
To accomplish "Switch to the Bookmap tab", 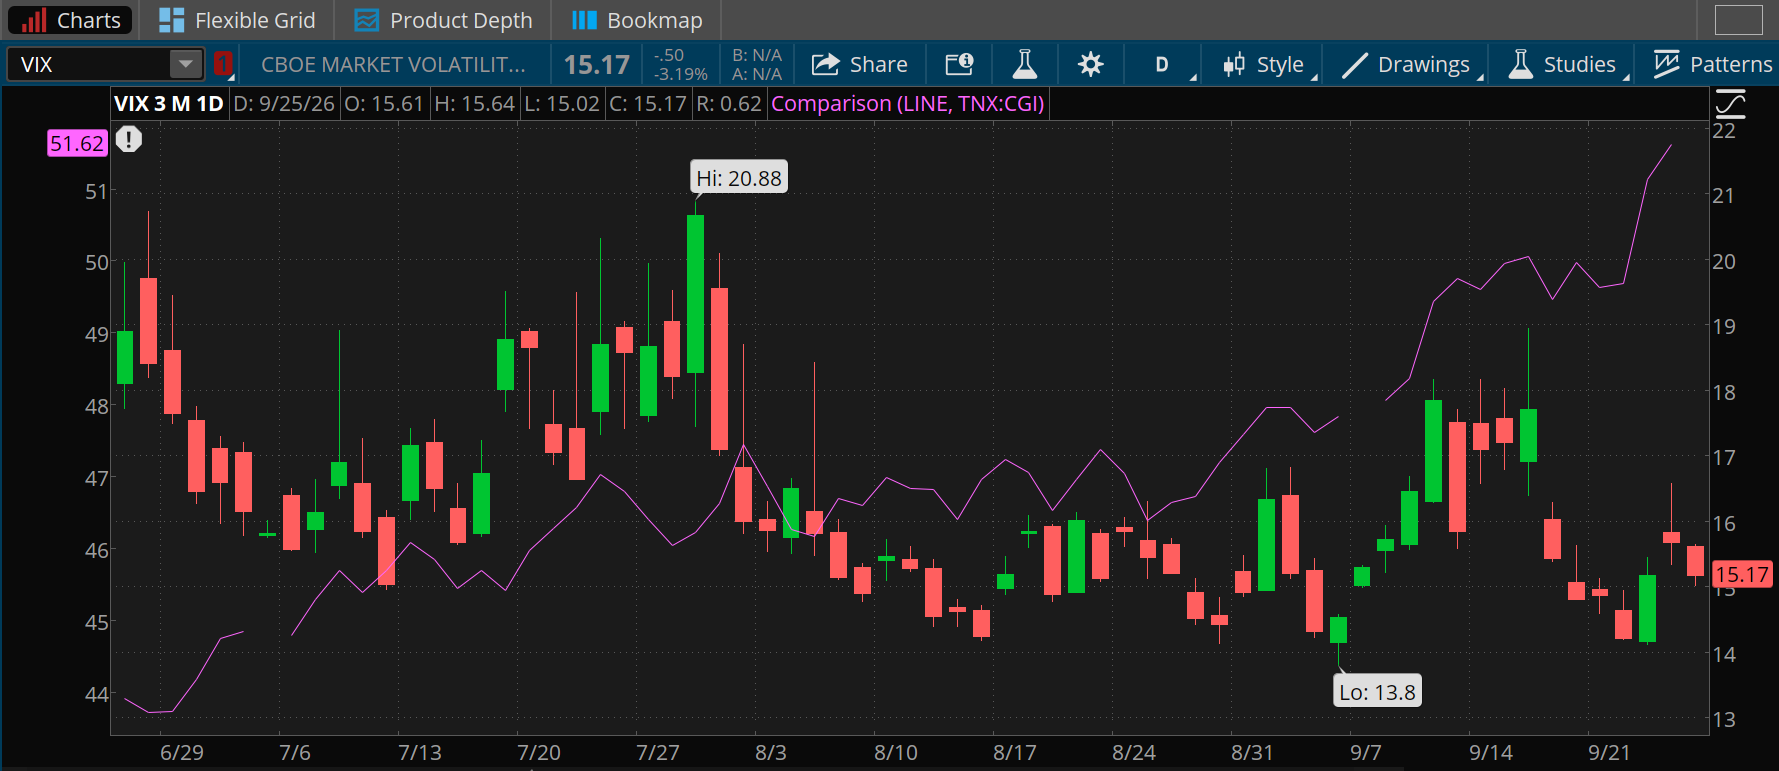I will coord(637,20).
